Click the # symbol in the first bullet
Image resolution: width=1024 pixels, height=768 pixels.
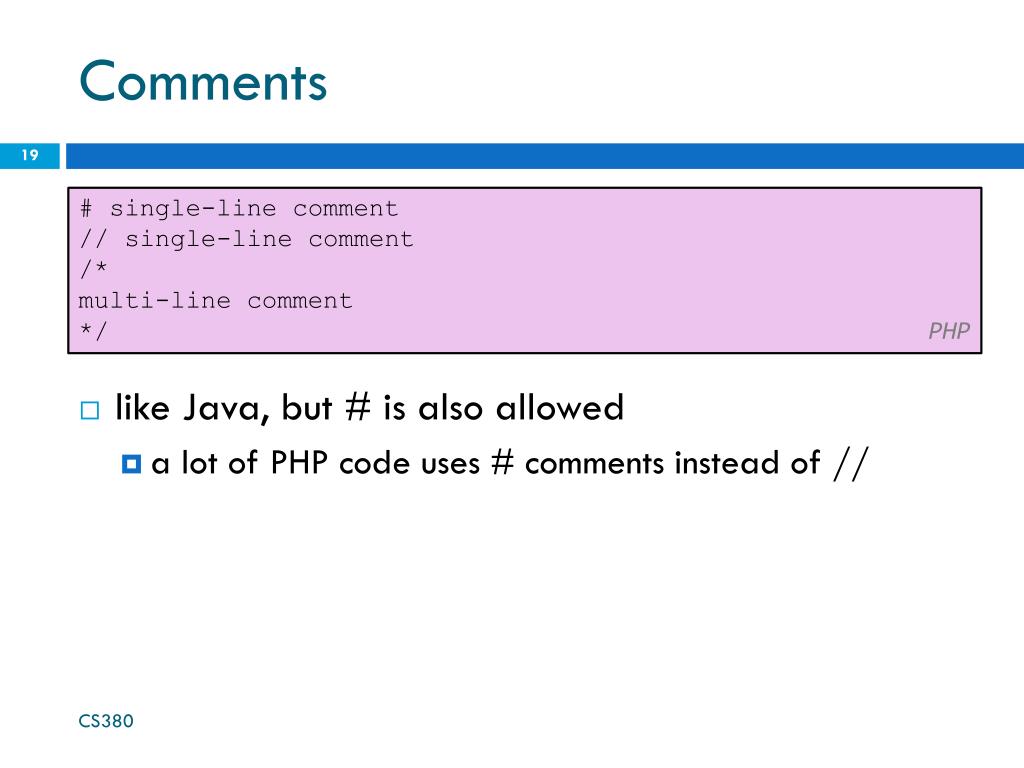[358, 408]
